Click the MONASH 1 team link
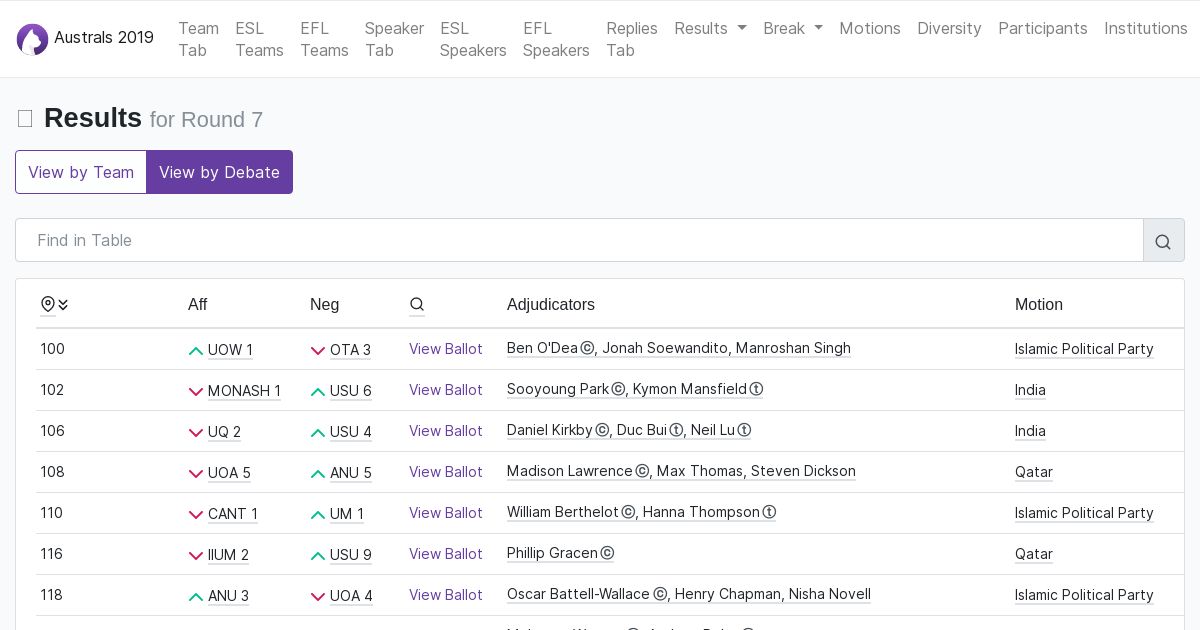The width and height of the screenshot is (1200, 630). tap(244, 391)
